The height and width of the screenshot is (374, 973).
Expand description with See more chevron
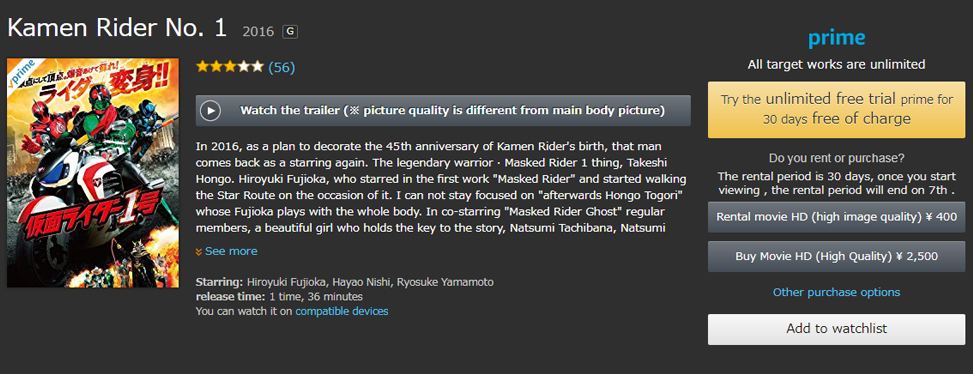(199, 252)
